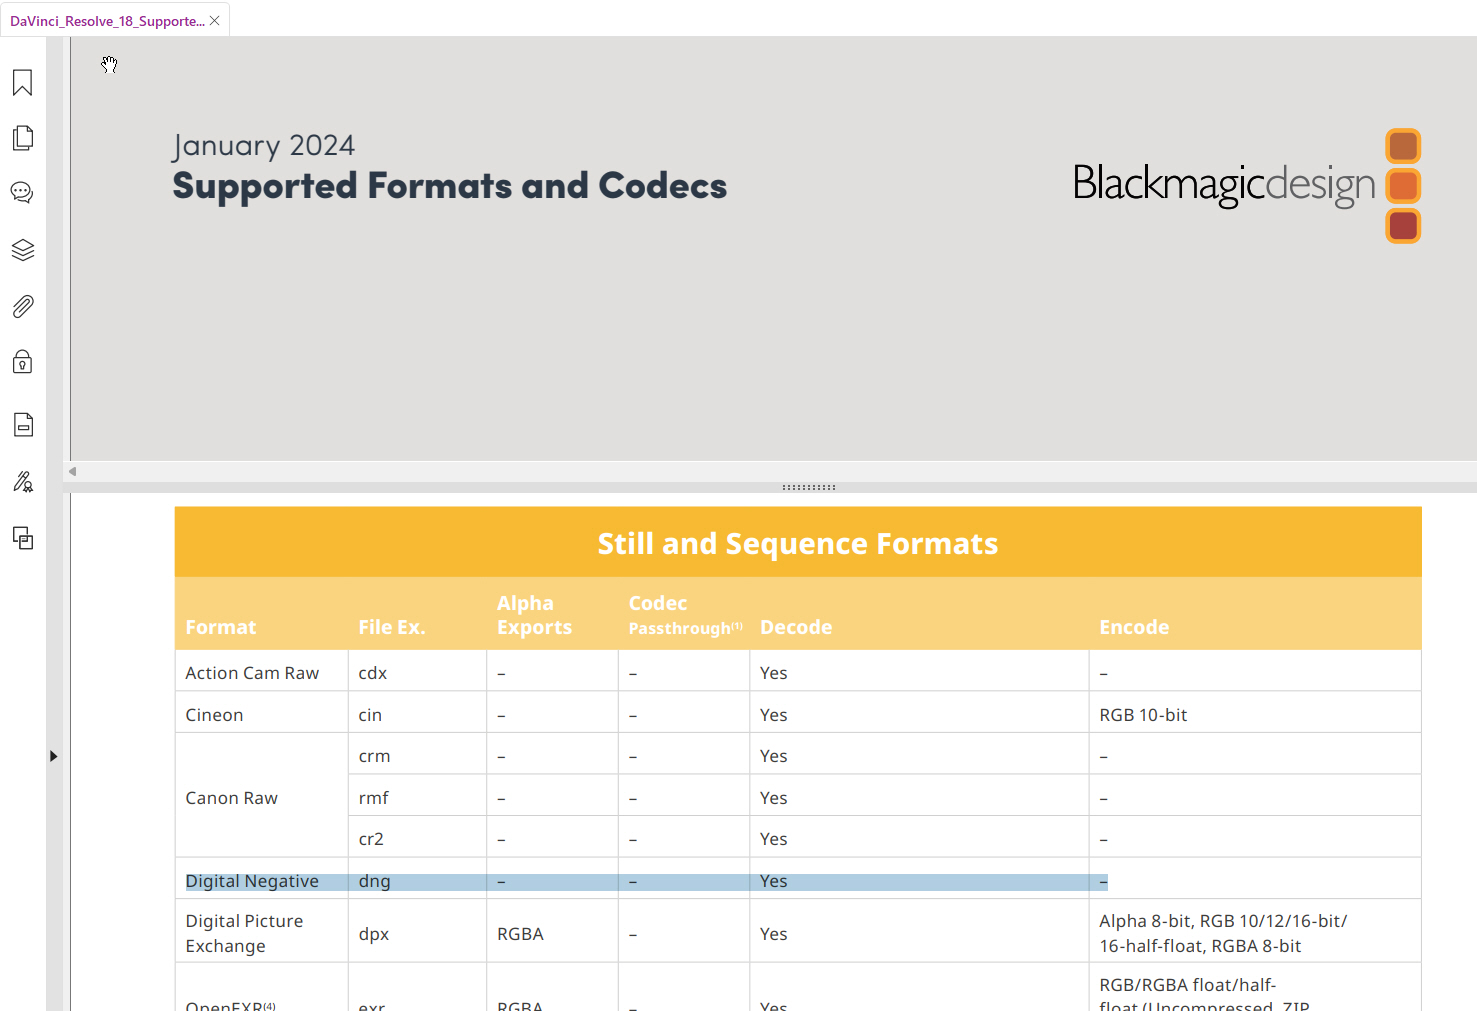Click the "Supported Formats and Codecs" title
The width and height of the screenshot is (1477, 1011).
point(450,186)
